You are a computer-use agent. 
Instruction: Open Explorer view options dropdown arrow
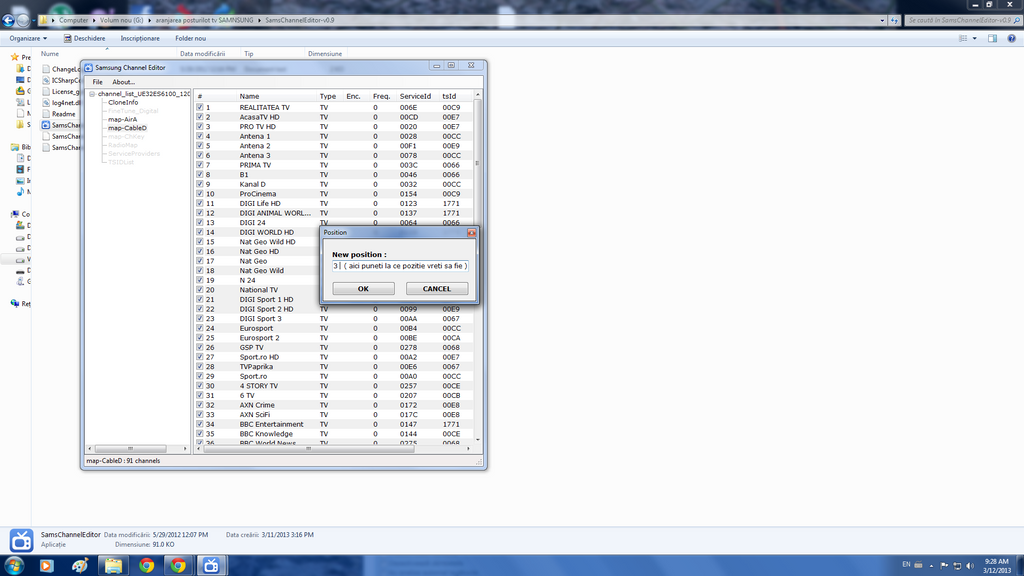click(x=974, y=39)
